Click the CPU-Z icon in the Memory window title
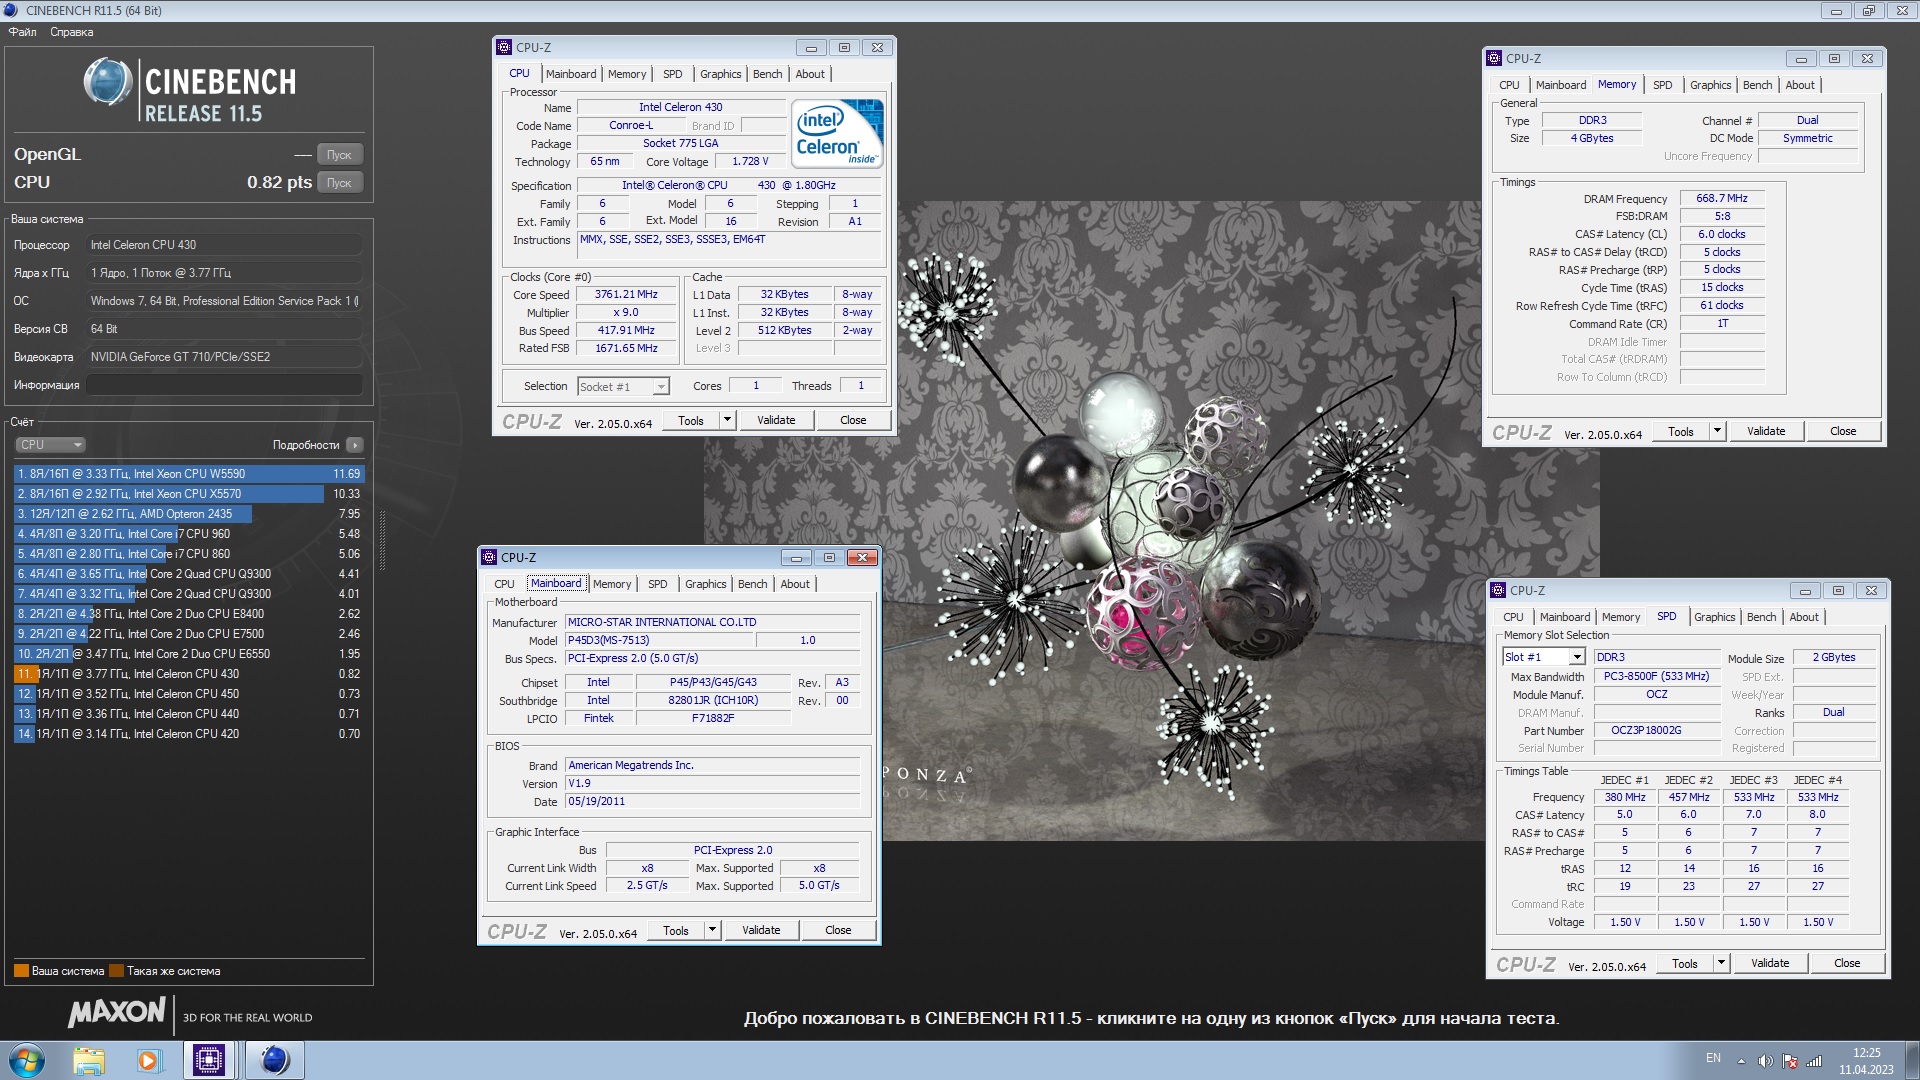The width and height of the screenshot is (1920, 1080). click(x=1495, y=58)
